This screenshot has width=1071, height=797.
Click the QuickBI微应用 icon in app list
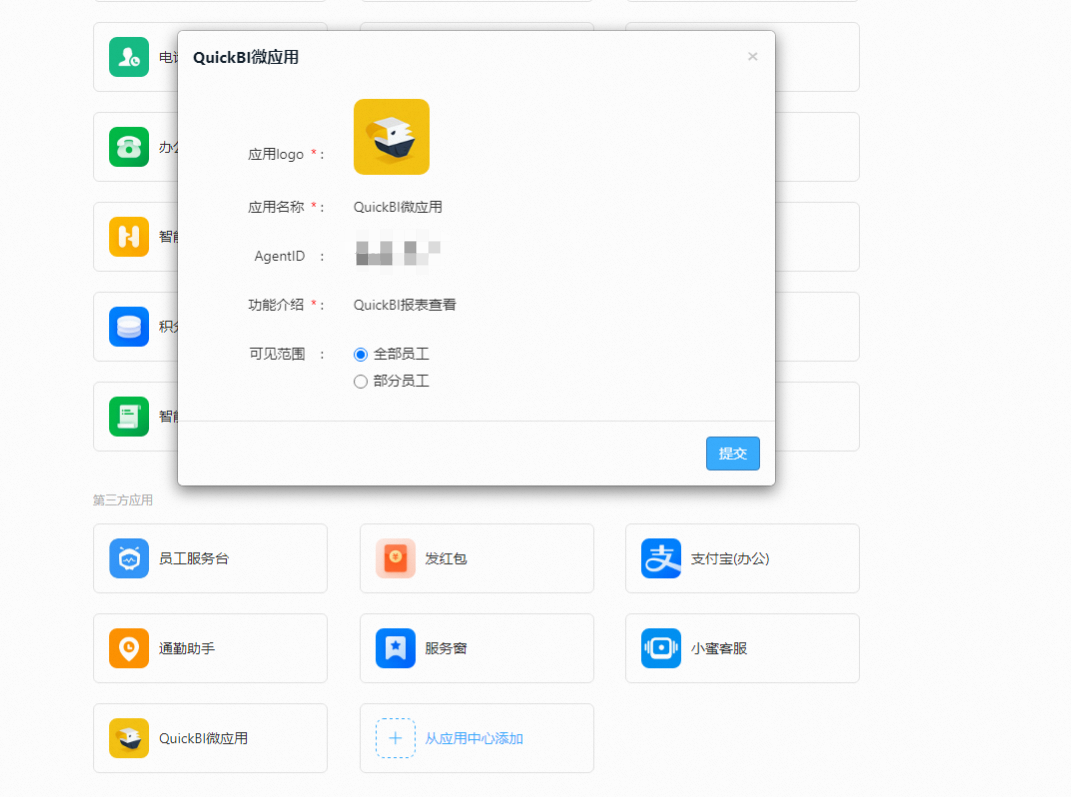coord(129,738)
